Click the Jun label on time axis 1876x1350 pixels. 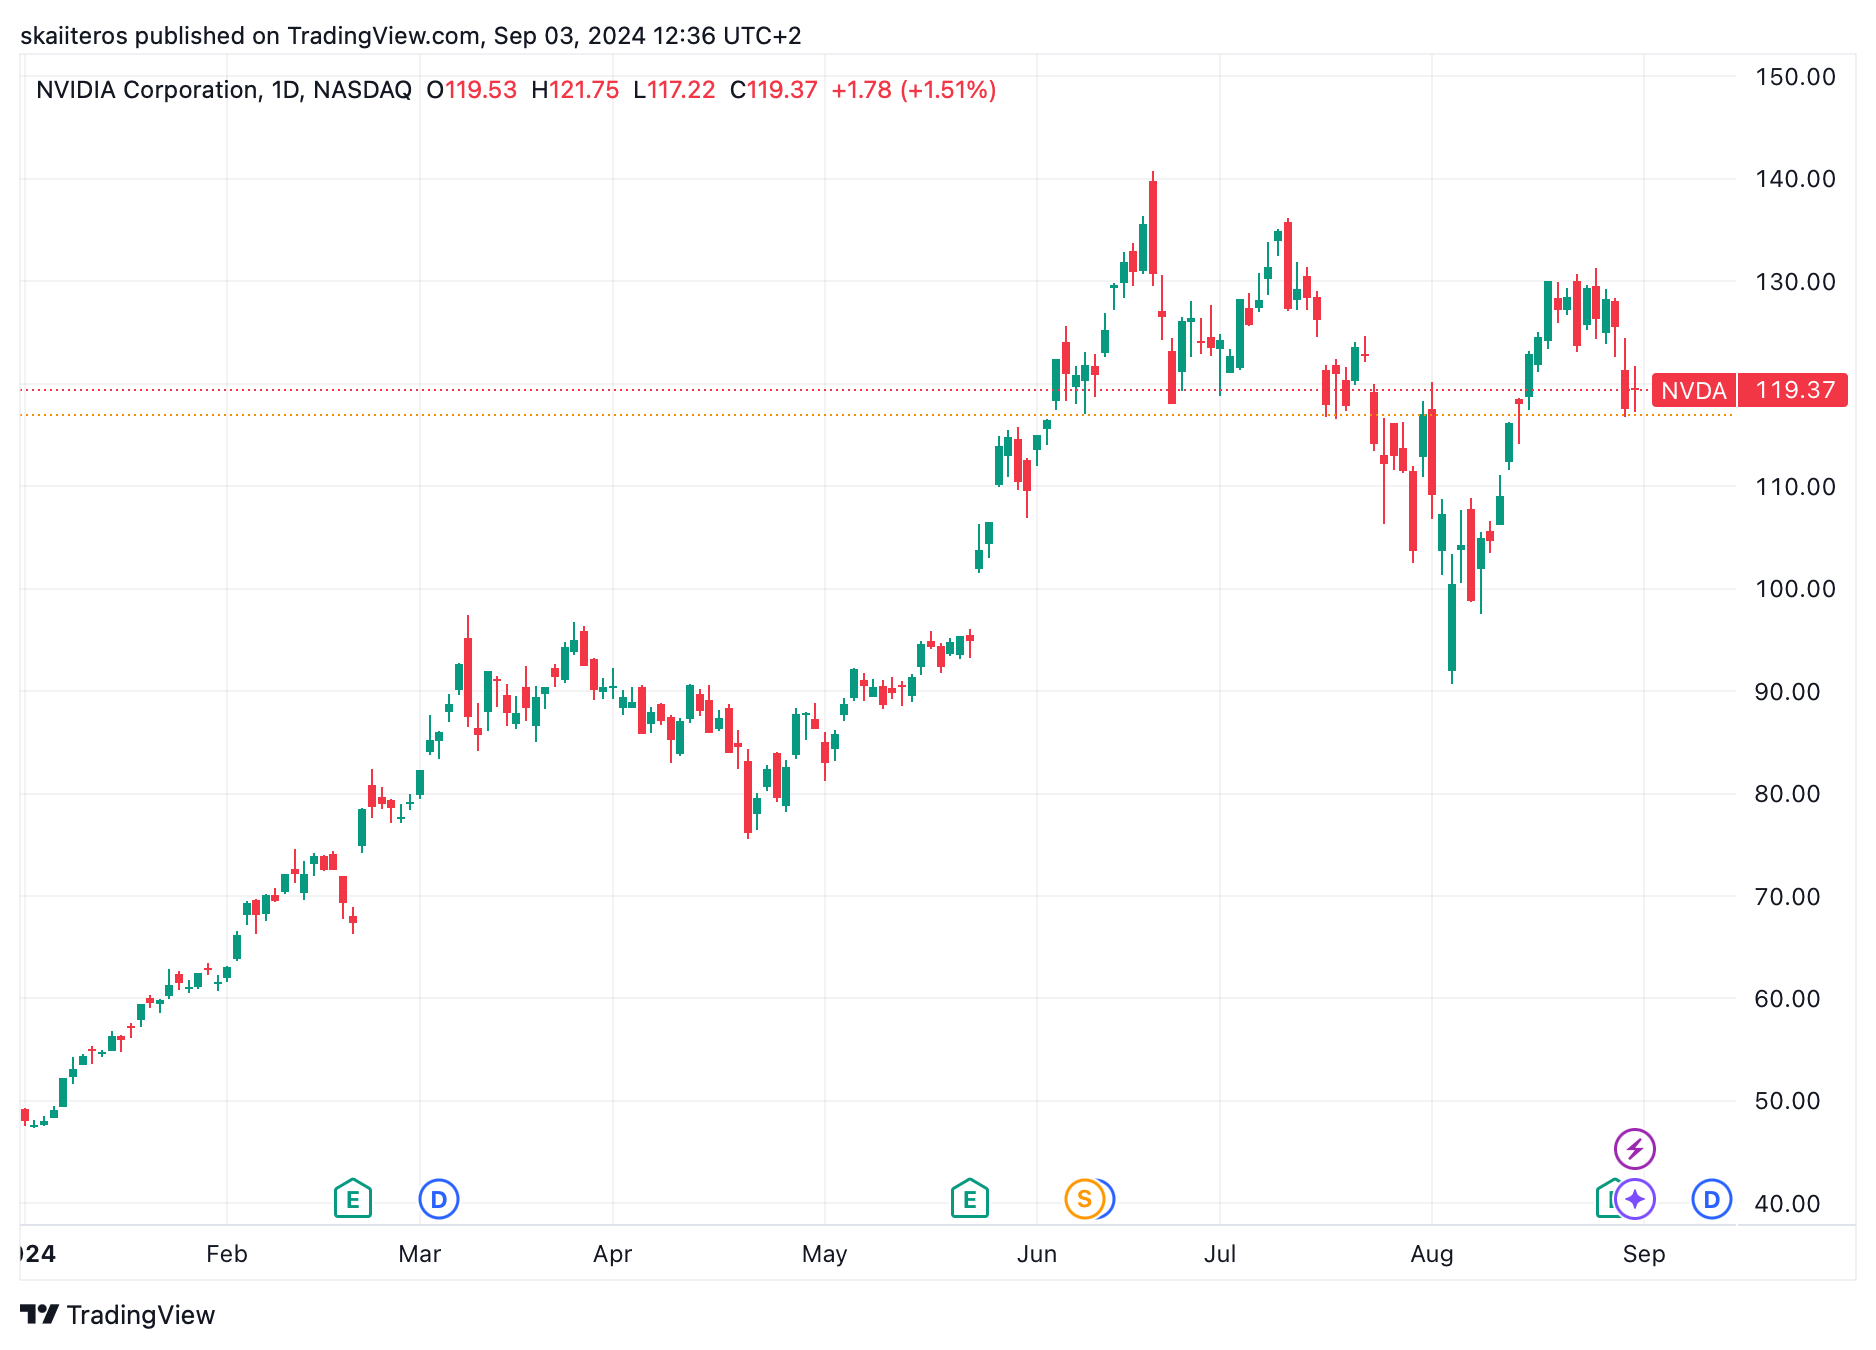[1037, 1254]
